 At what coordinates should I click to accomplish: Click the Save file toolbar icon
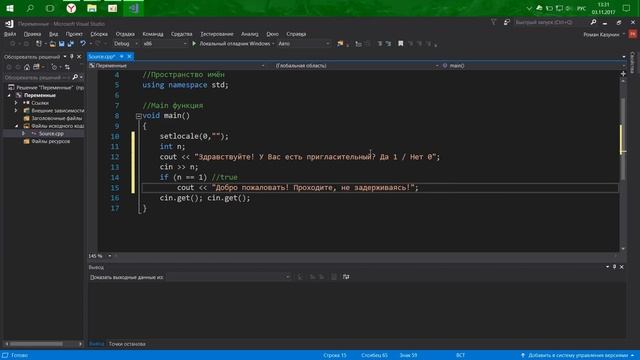[x=62, y=44]
